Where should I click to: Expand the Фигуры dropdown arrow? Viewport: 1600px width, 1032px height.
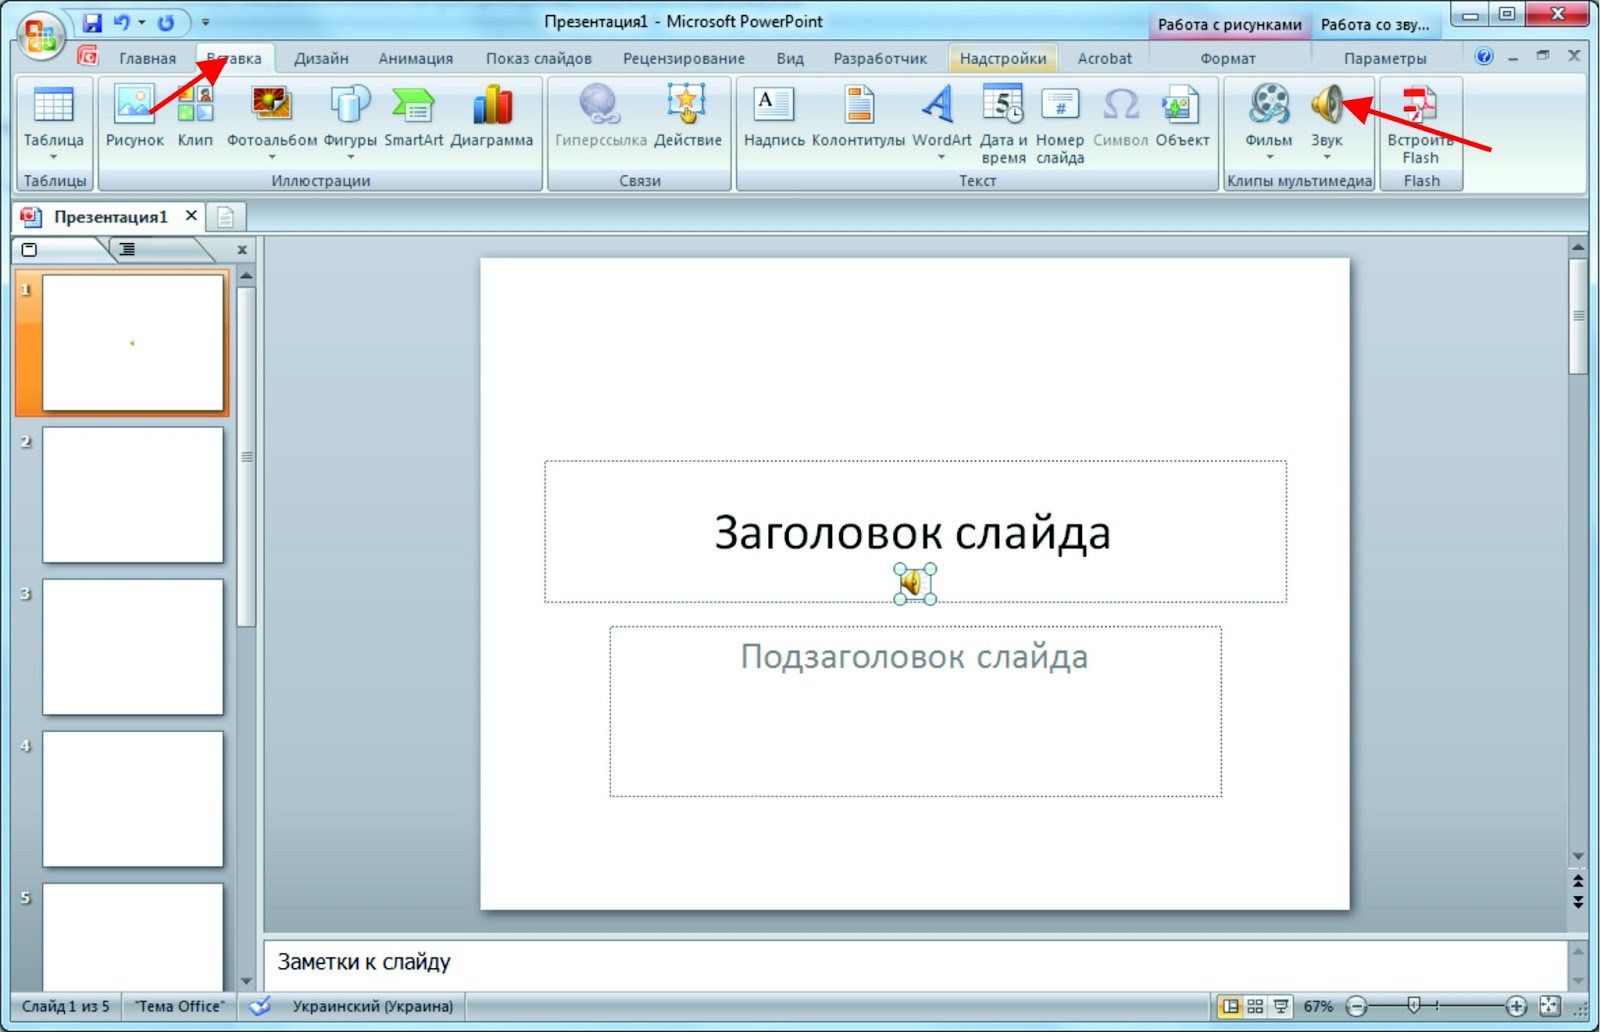click(350, 157)
